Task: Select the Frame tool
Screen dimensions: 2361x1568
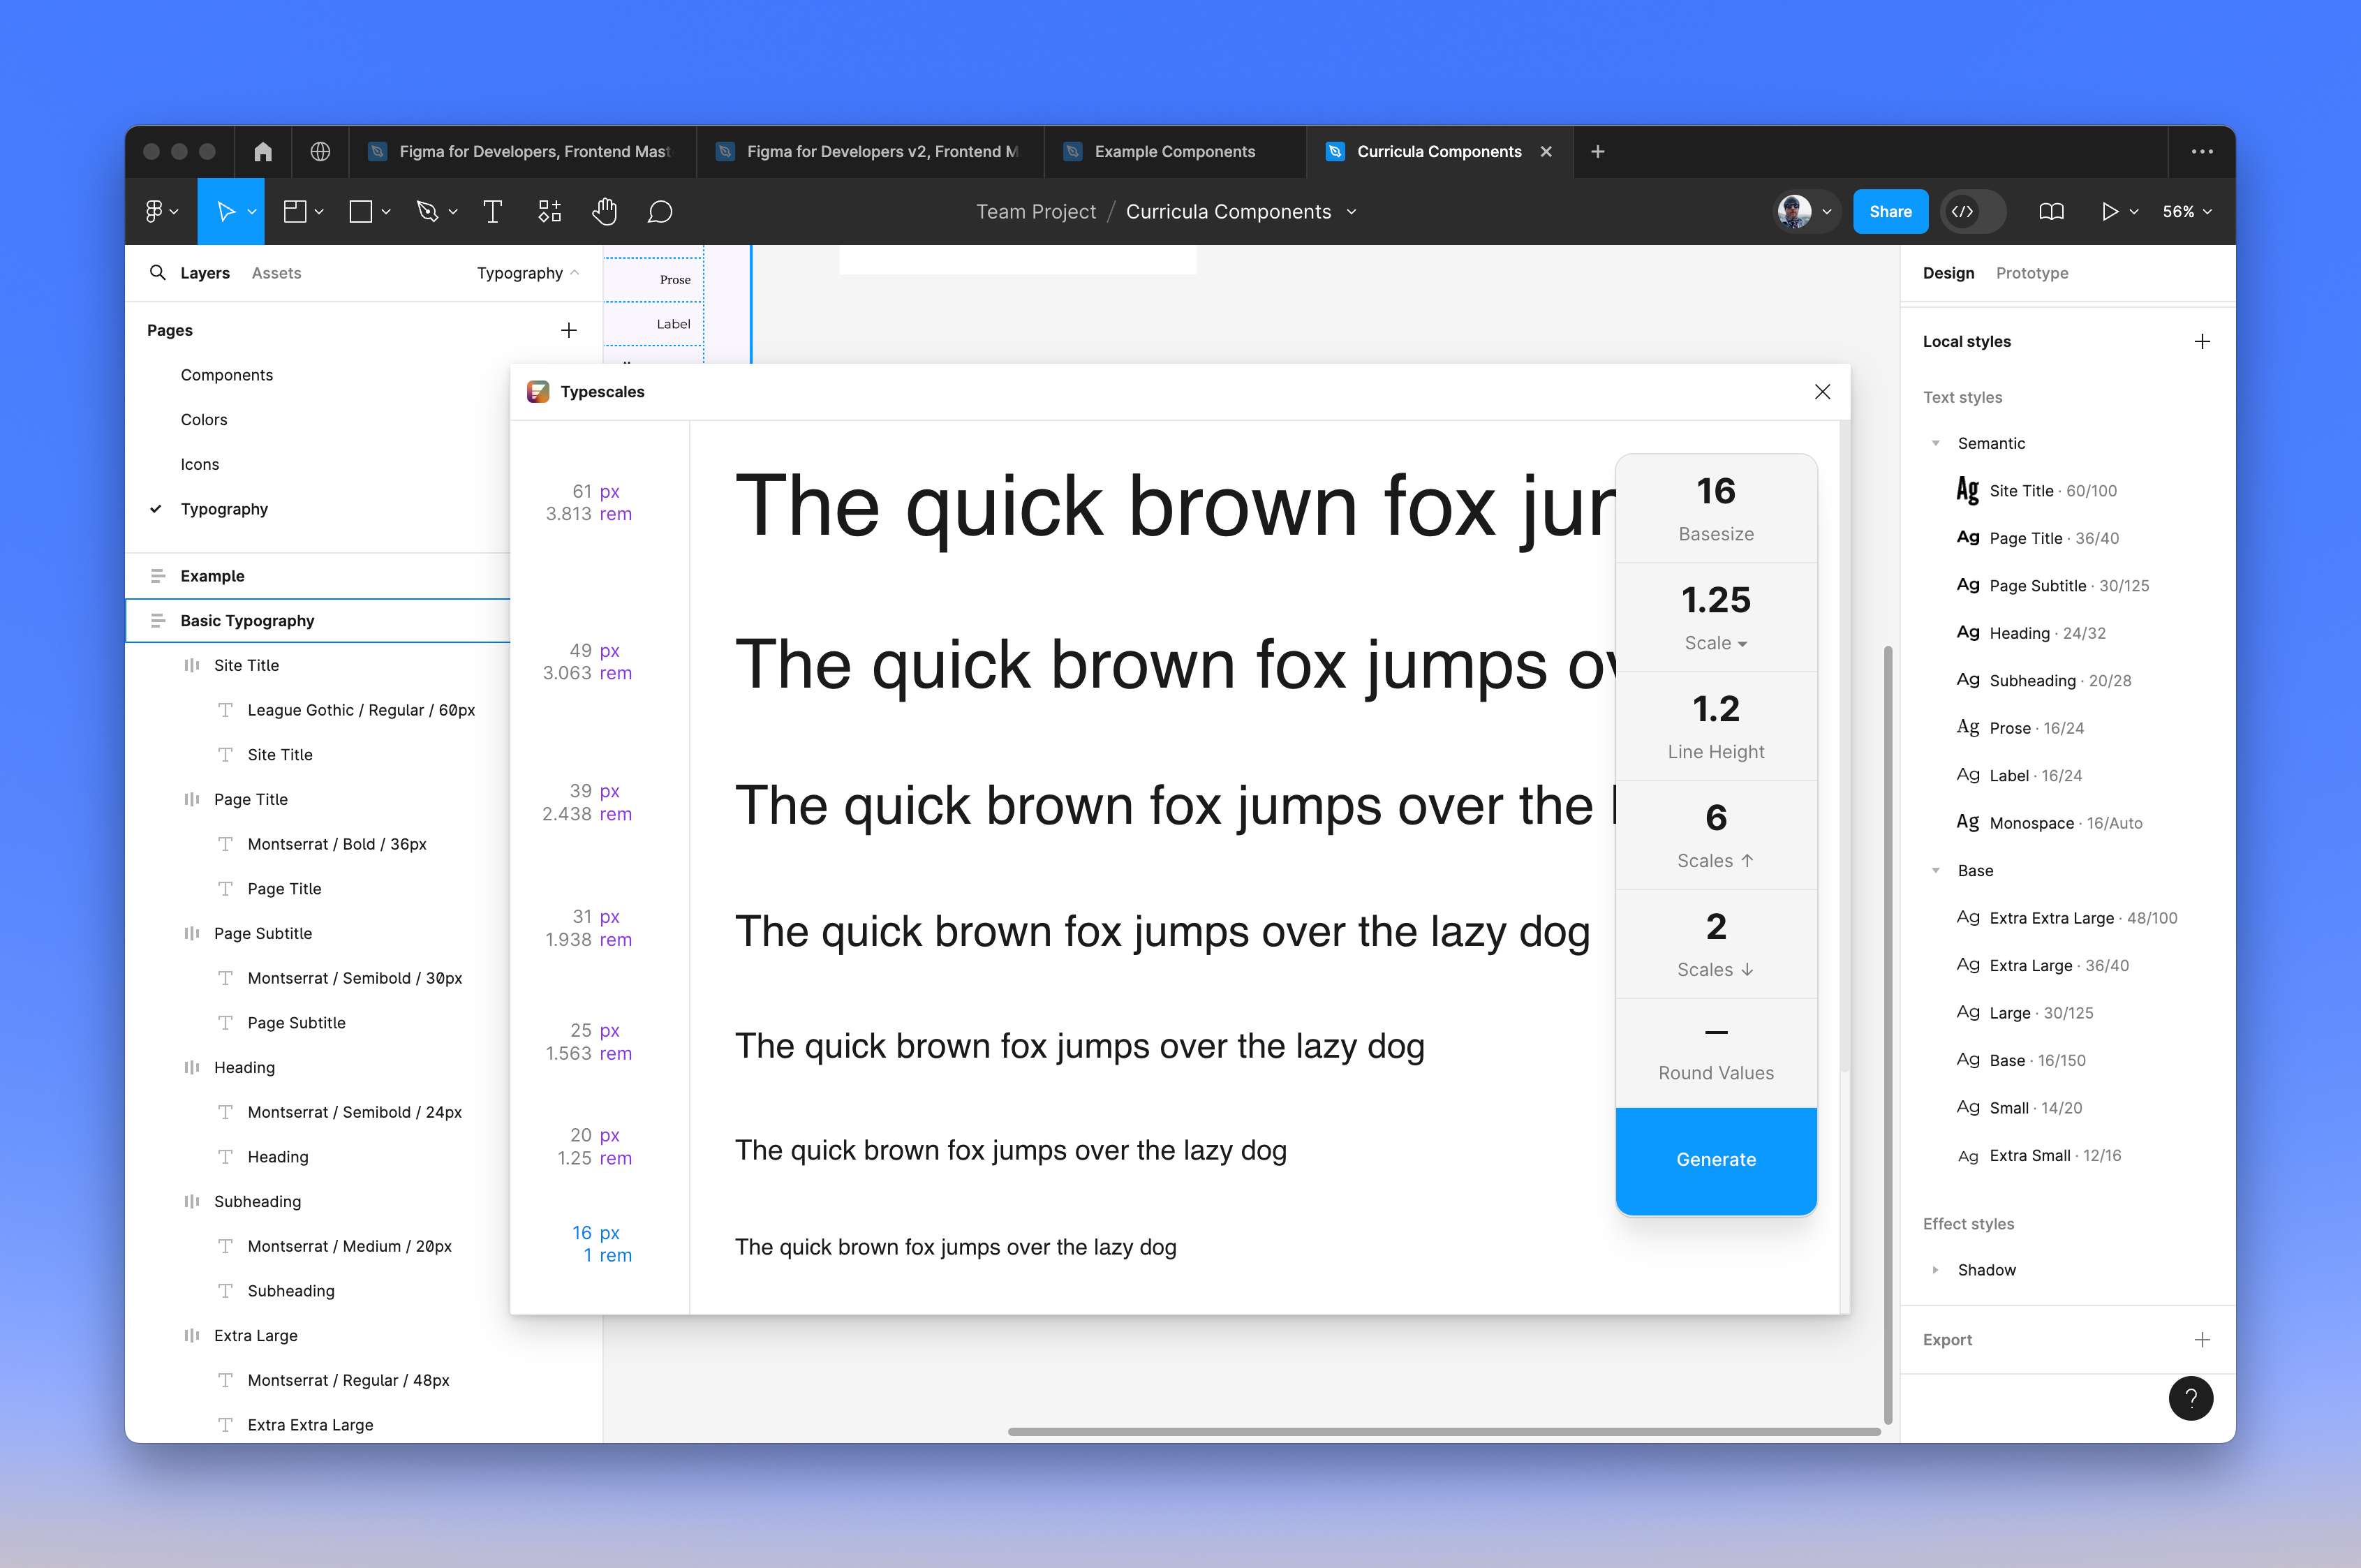Action: tap(295, 211)
